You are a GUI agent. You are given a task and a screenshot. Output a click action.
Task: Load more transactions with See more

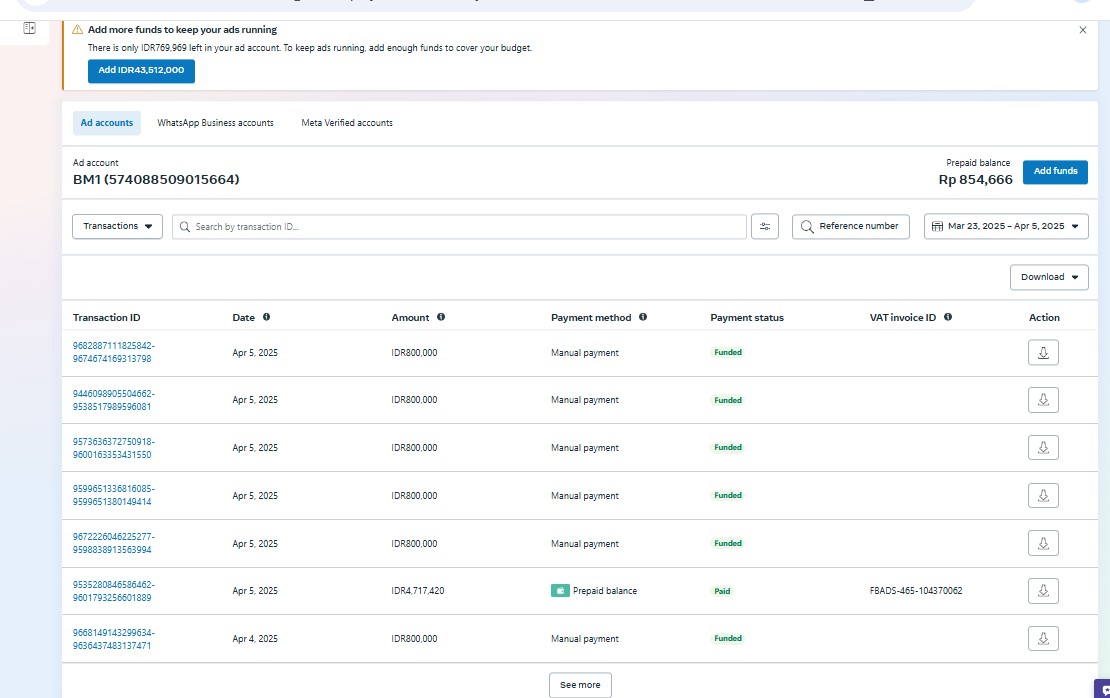pyautogui.click(x=580, y=685)
